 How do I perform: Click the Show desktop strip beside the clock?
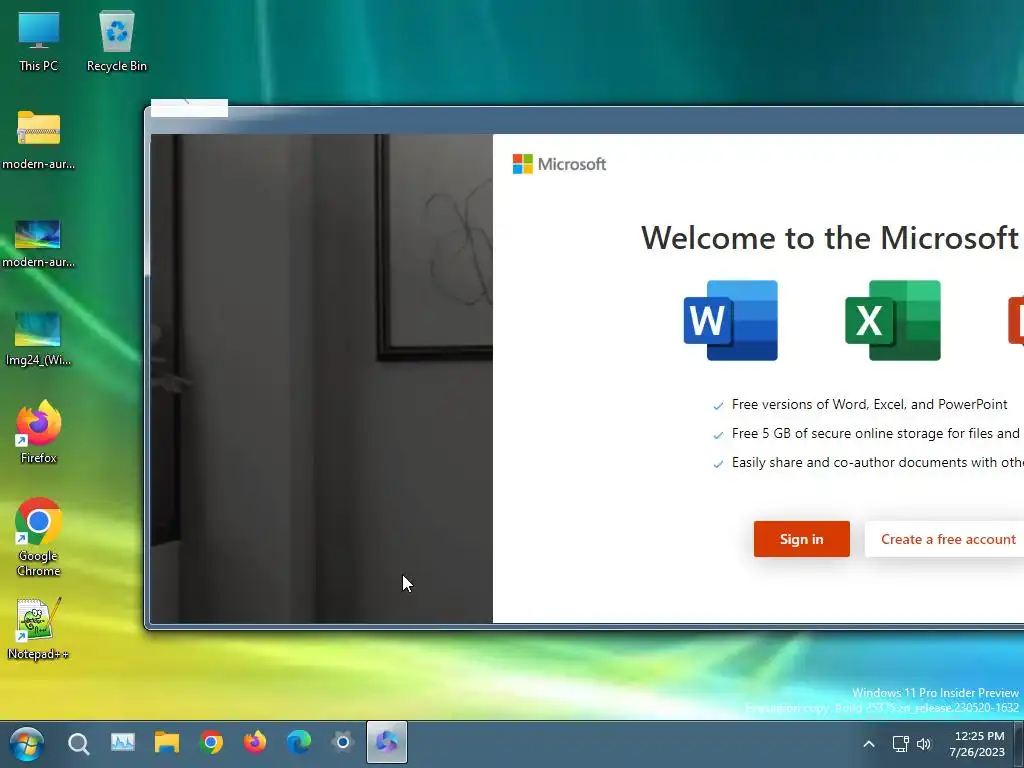click(x=1019, y=744)
